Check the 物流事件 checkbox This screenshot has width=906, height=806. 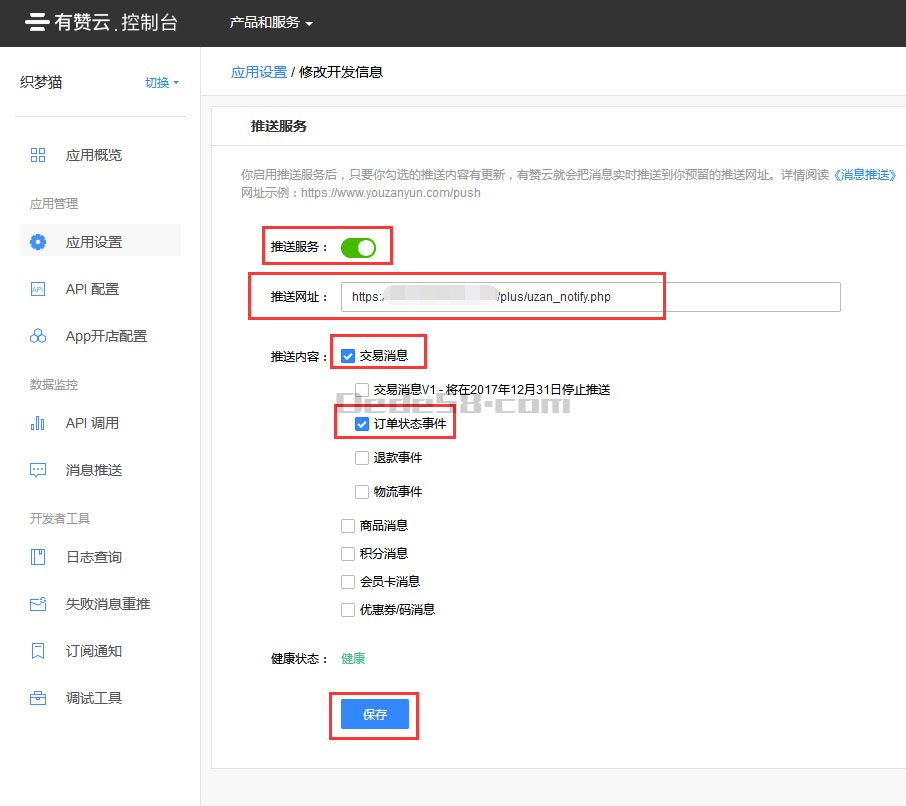click(362, 492)
